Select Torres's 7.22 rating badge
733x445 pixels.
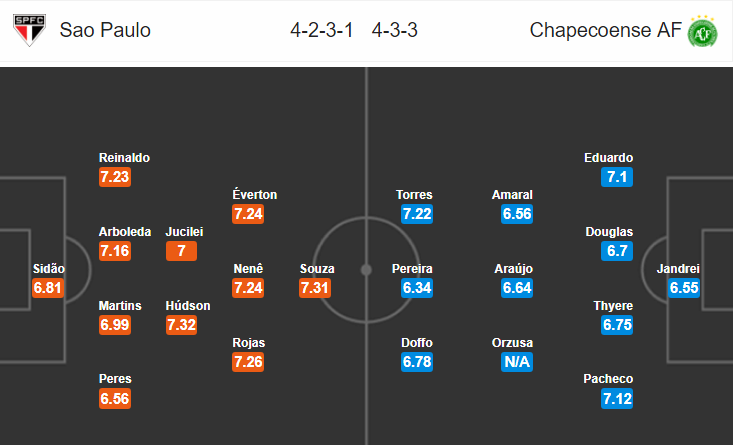(x=417, y=214)
